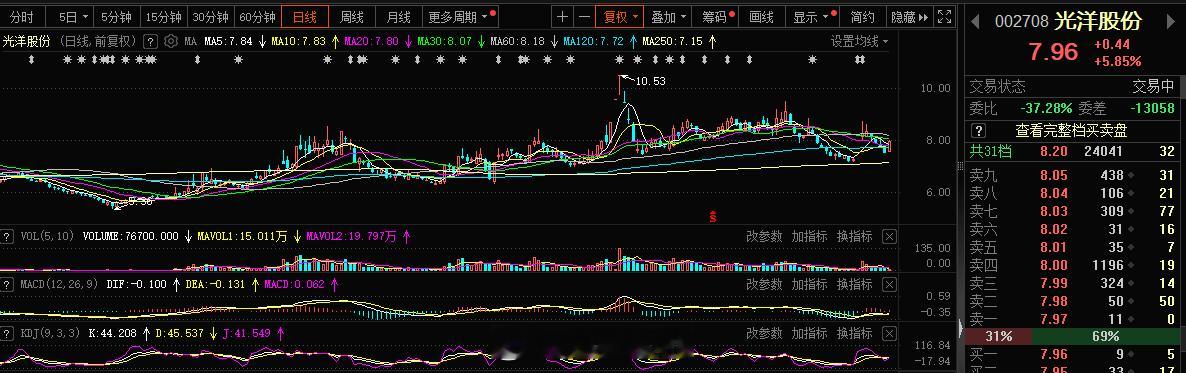Click the red S marker on chart
Viewport: 1186px width, 373px height.
coord(712,216)
